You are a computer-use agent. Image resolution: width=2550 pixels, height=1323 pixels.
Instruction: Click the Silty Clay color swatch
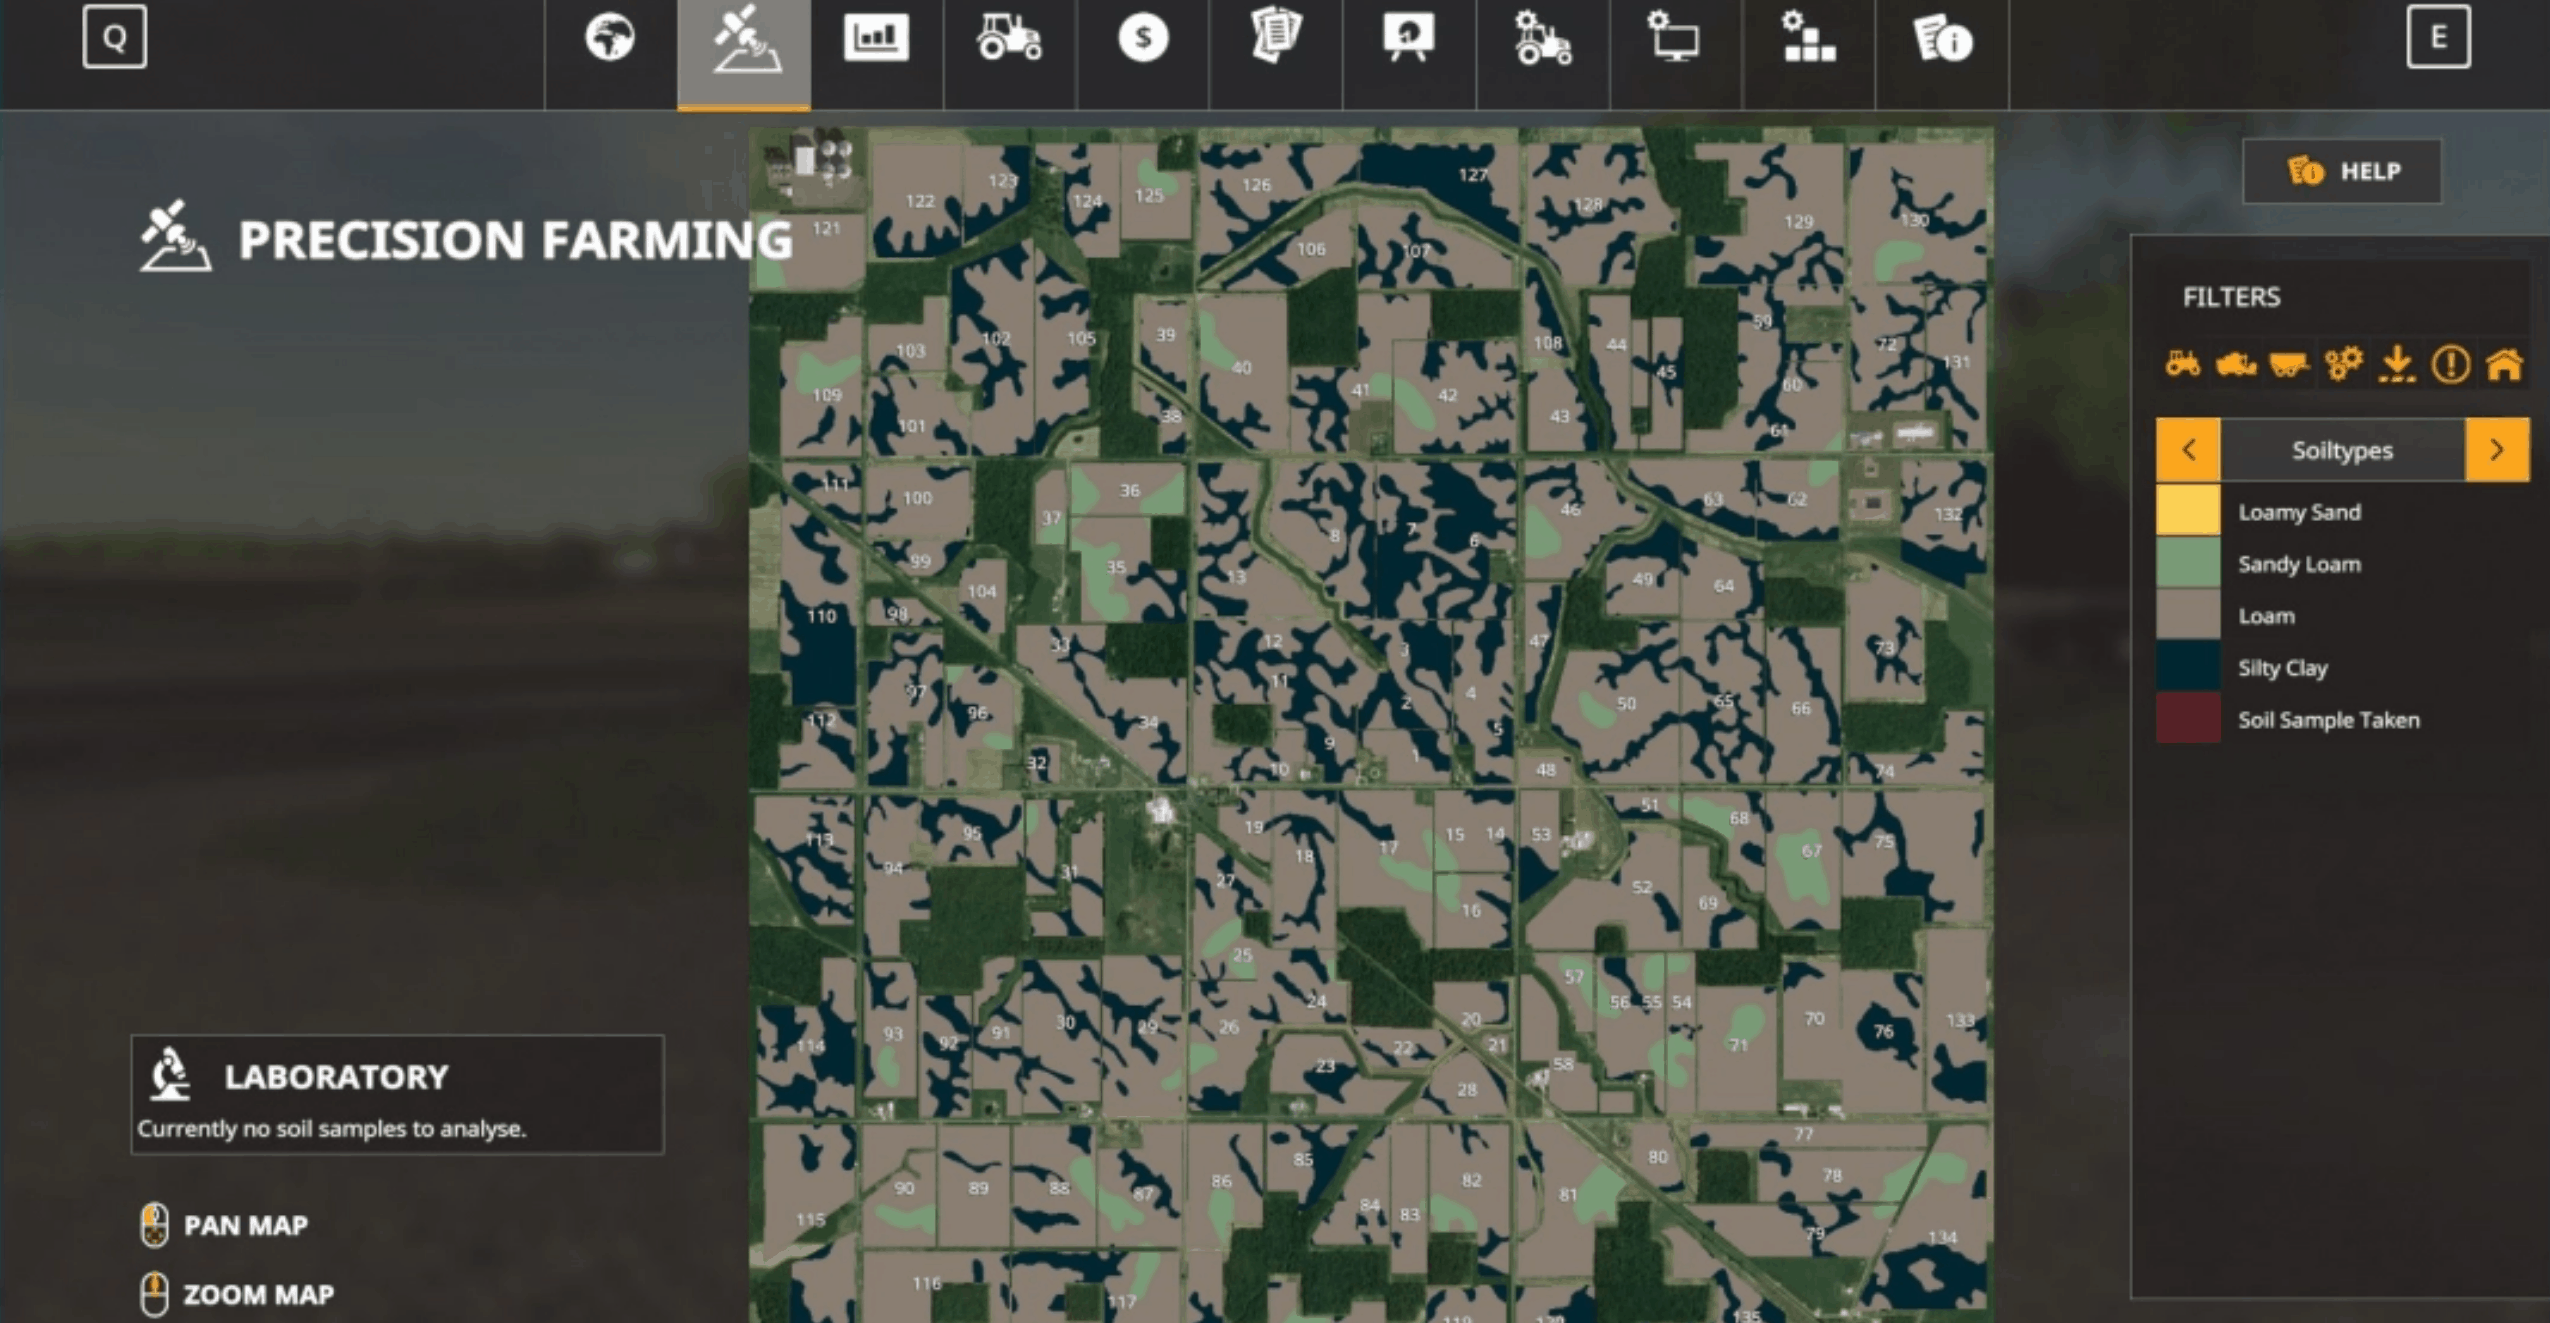pos(2188,667)
